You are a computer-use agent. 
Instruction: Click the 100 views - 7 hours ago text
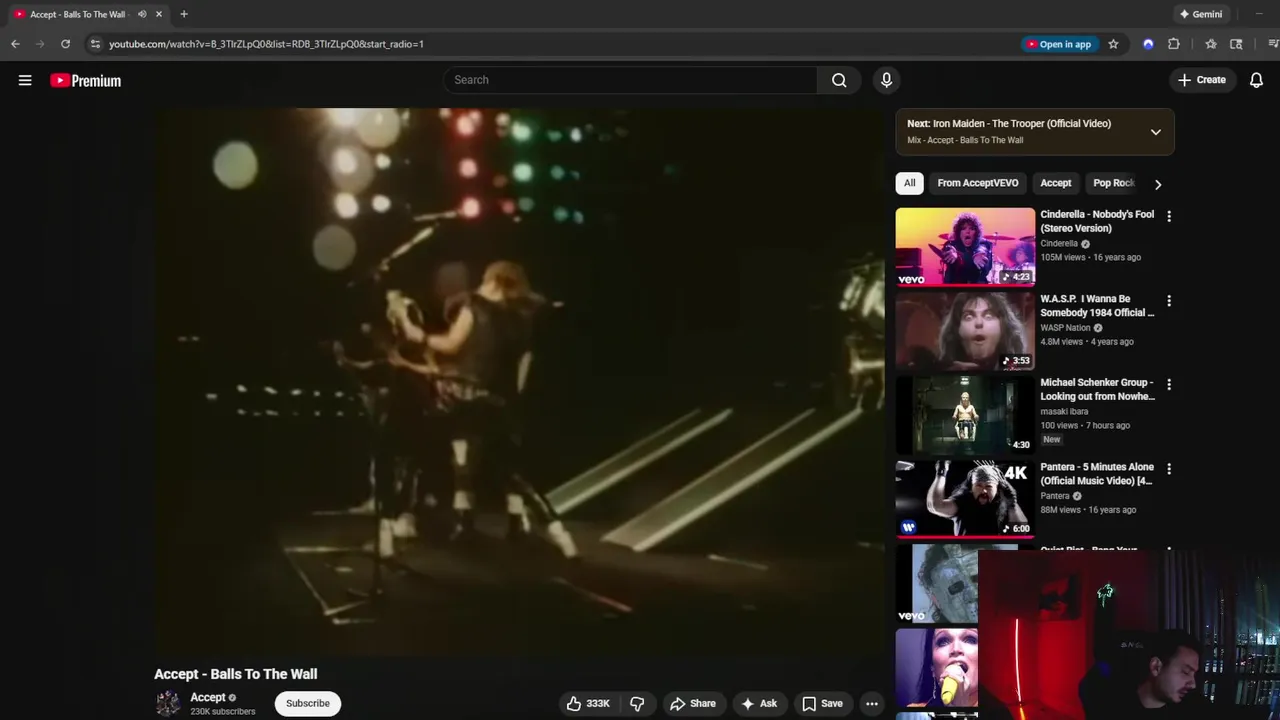pyautogui.click(x=1085, y=425)
